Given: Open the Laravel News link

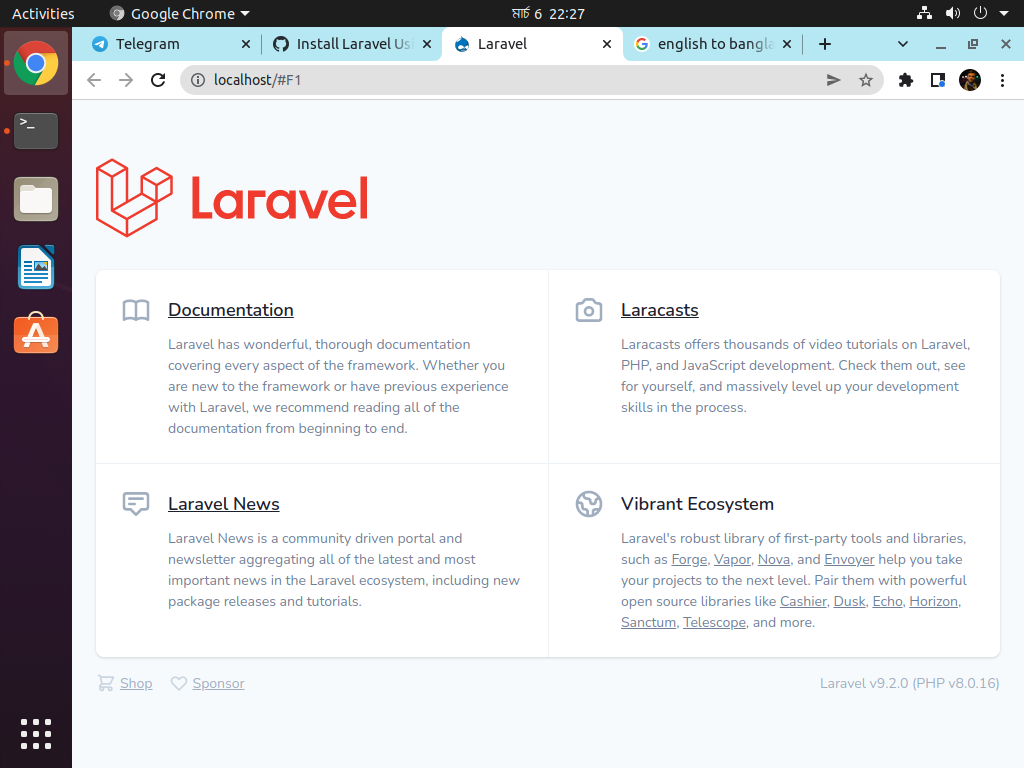Looking at the screenshot, I should [x=223, y=504].
